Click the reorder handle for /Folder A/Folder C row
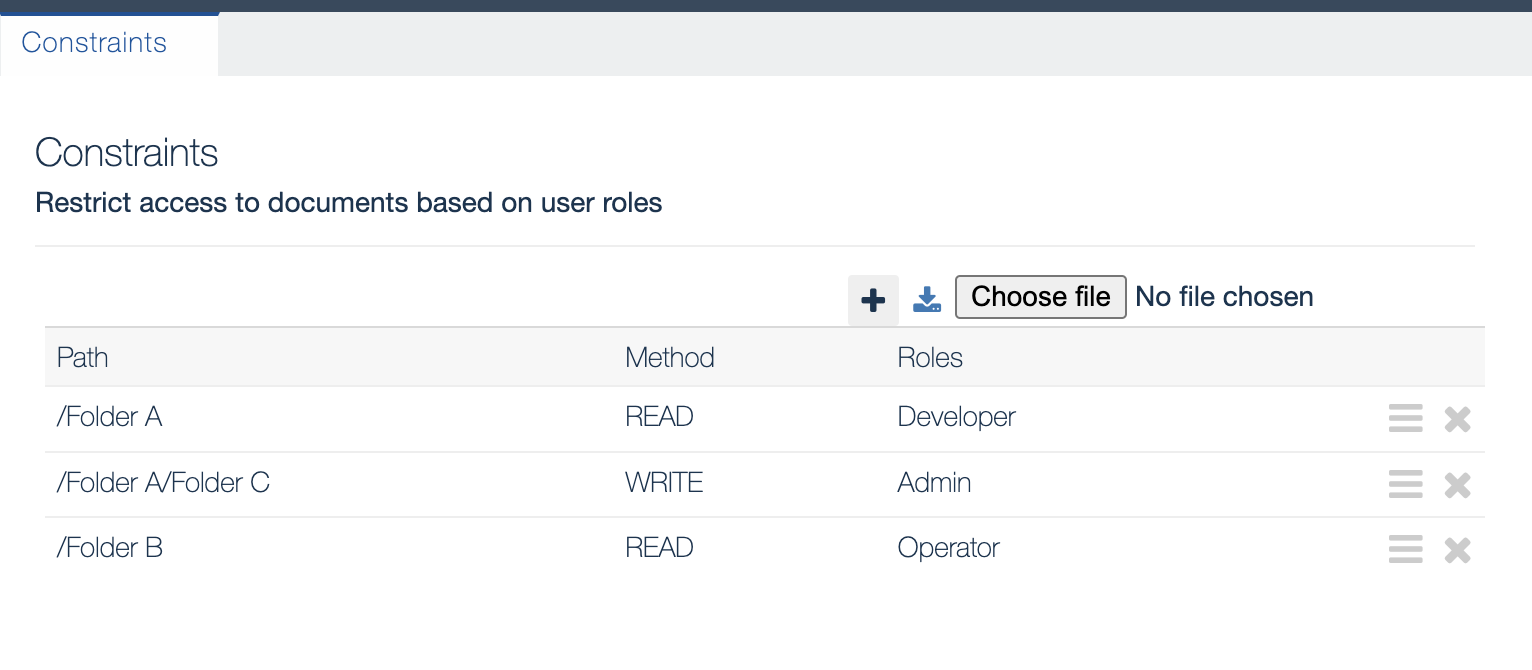 click(x=1405, y=484)
